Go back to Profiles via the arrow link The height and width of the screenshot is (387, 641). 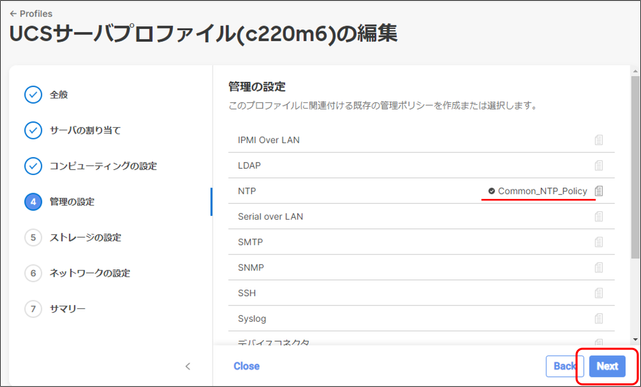[31, 13]
